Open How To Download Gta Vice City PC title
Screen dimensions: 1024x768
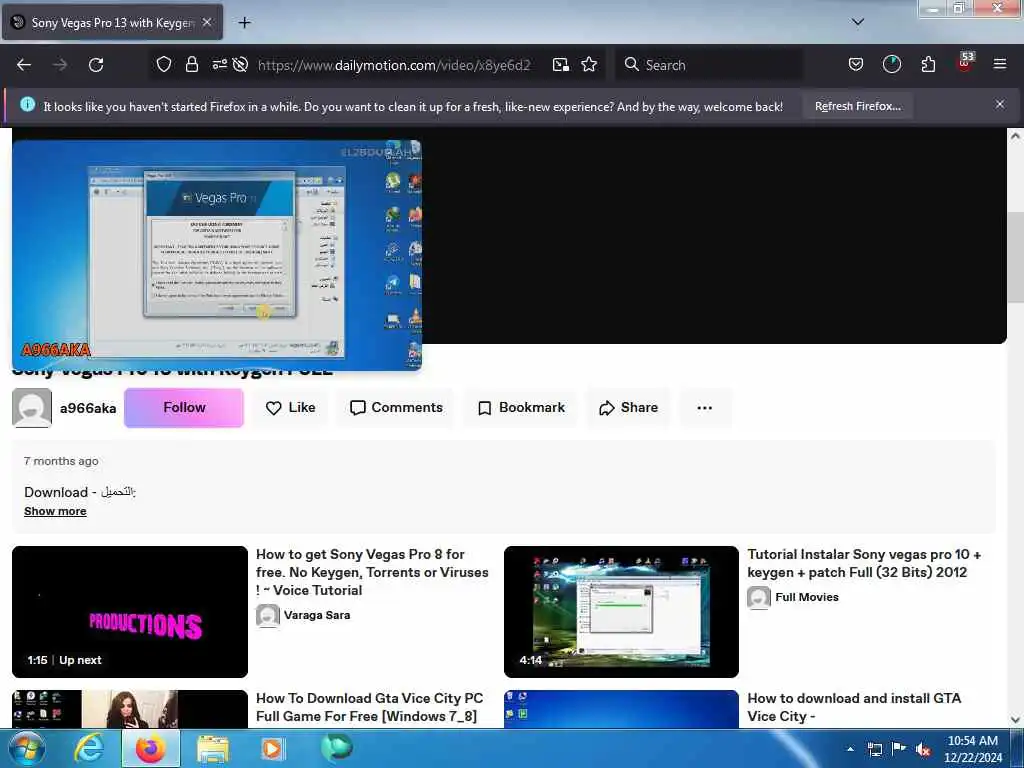coord(370,707)
